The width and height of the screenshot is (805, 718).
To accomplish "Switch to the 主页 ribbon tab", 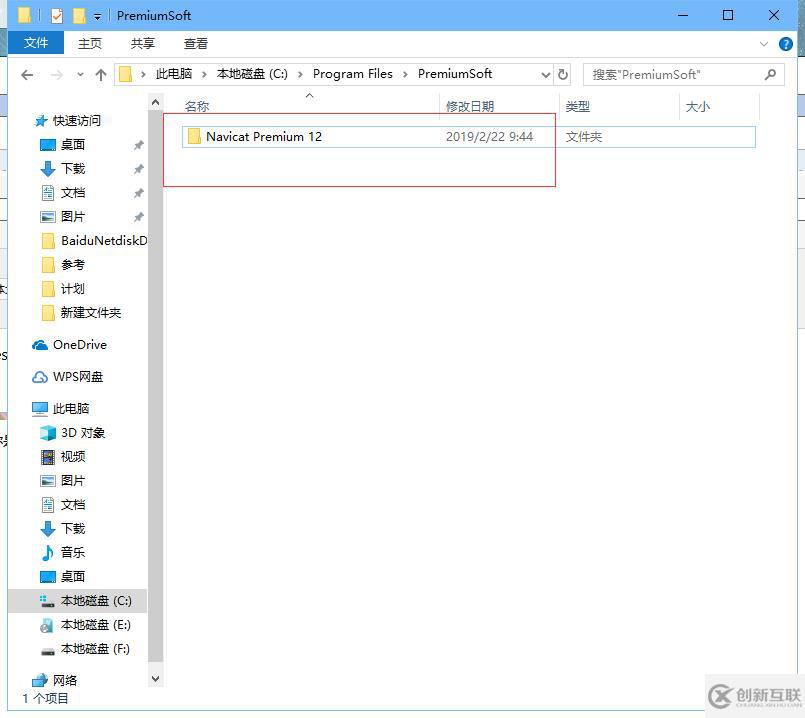I will coord(90,44).
